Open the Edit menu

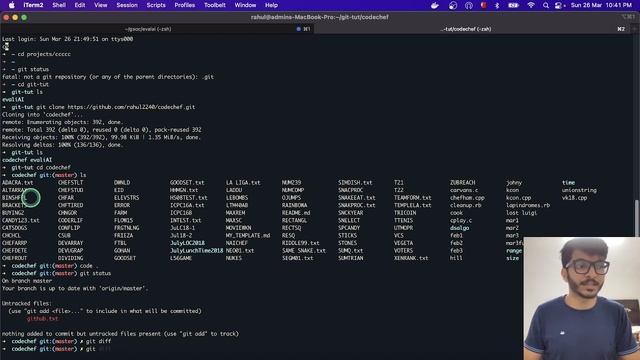[x=80, y=5]
